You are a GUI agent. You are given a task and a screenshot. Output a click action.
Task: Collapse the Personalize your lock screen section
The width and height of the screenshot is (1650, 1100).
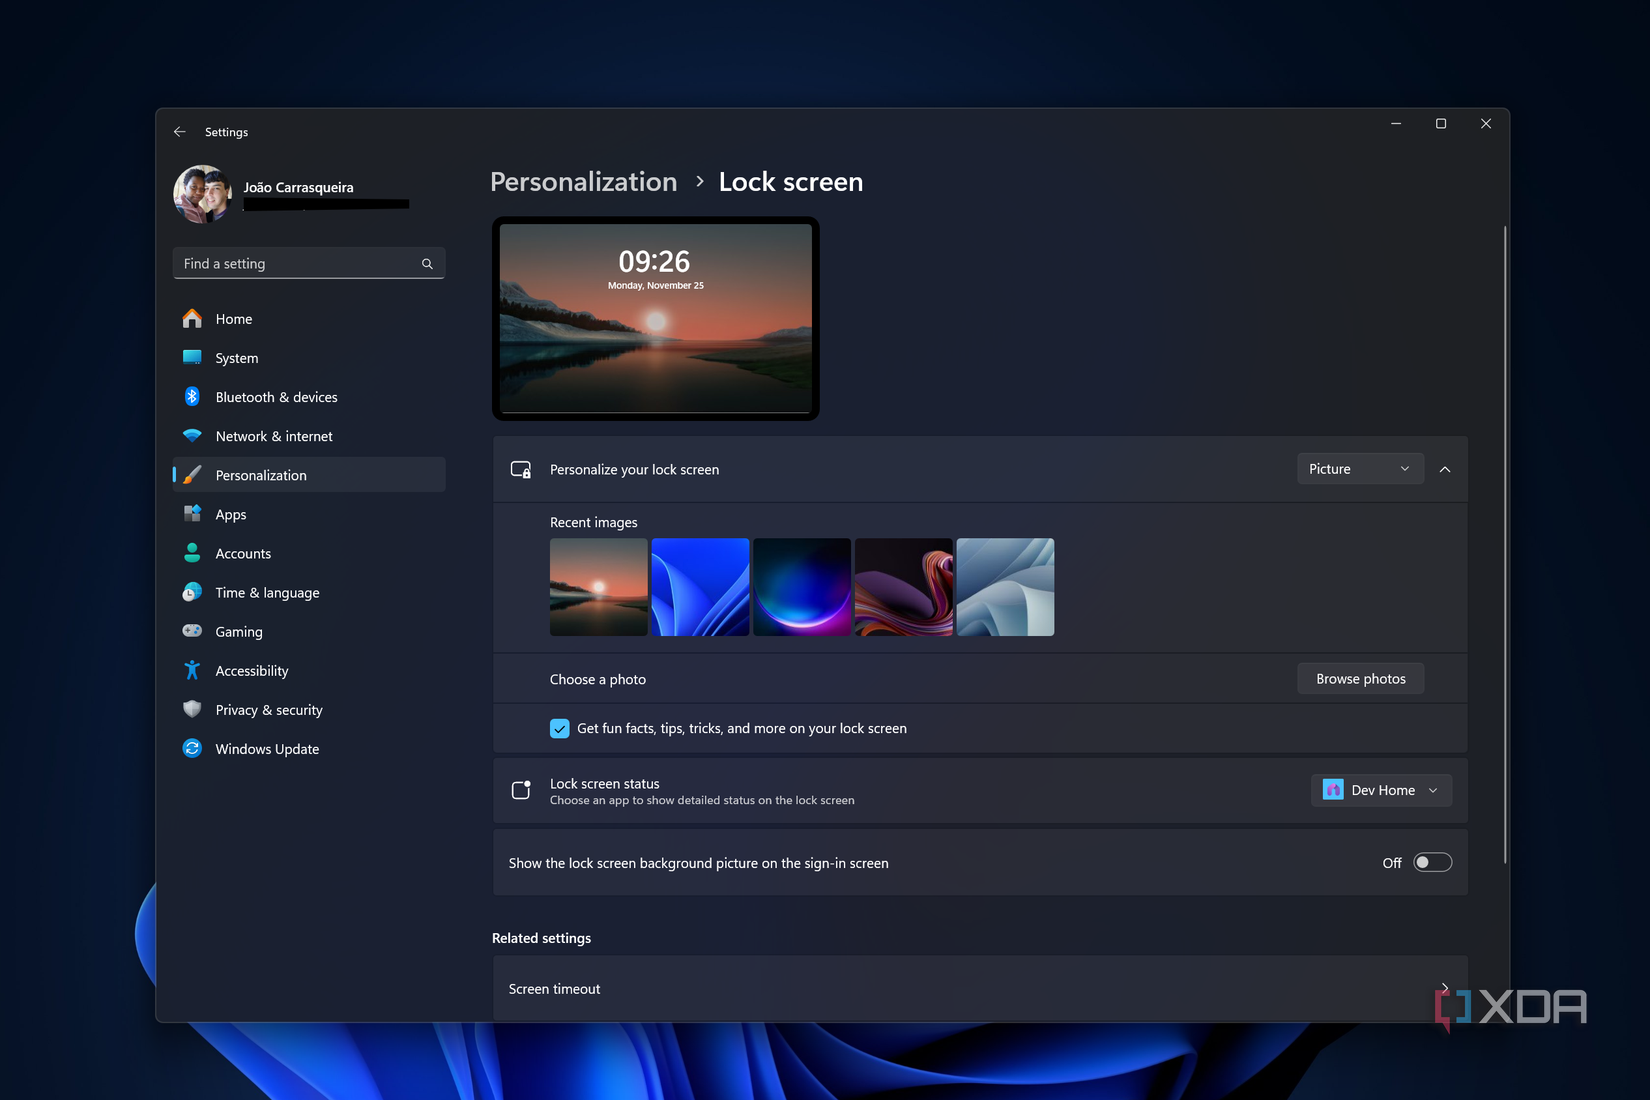point(1444,468)
